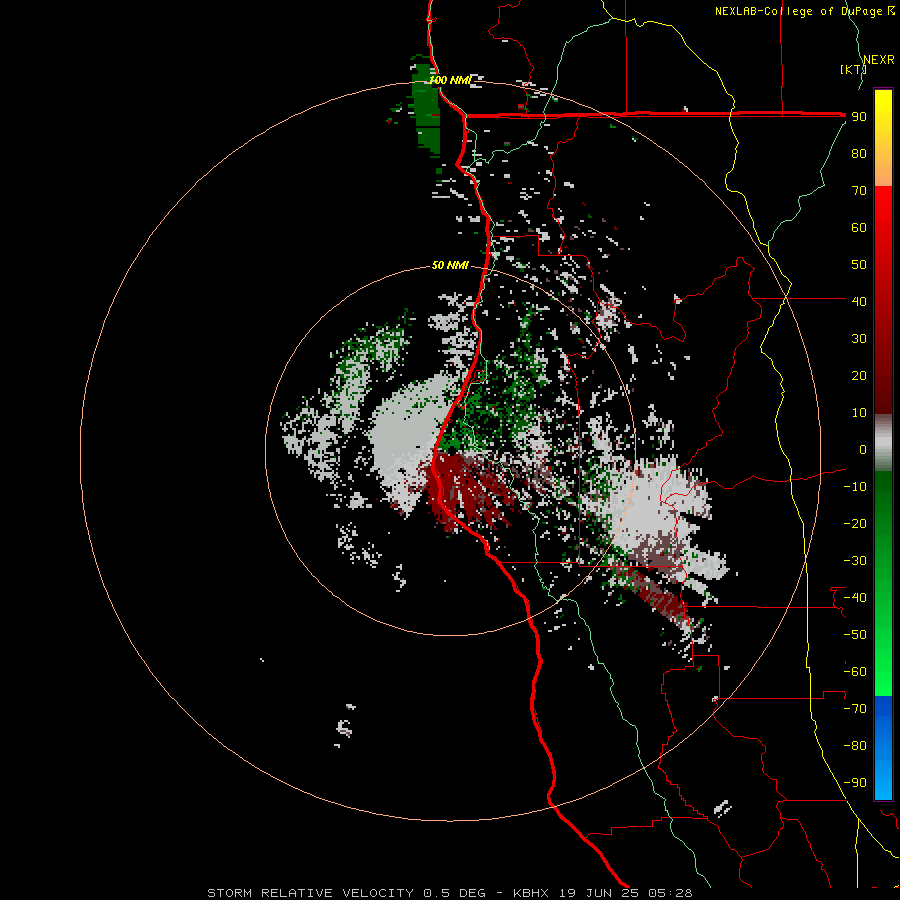The height and width of the screenshot is (900, 900).
Task: Click the gray zero-velocity segment of the color bar
Action: [x=883, y=443]
